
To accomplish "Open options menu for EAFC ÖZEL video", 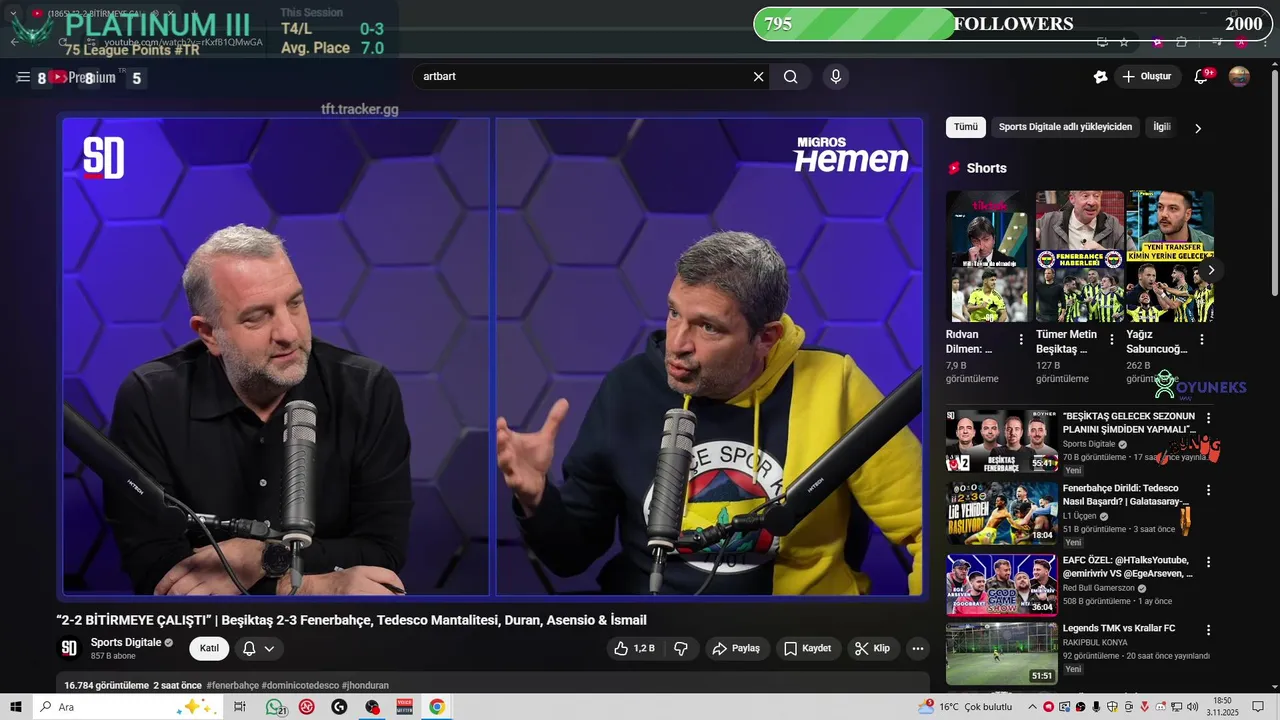I will (x=1208, y=563).
